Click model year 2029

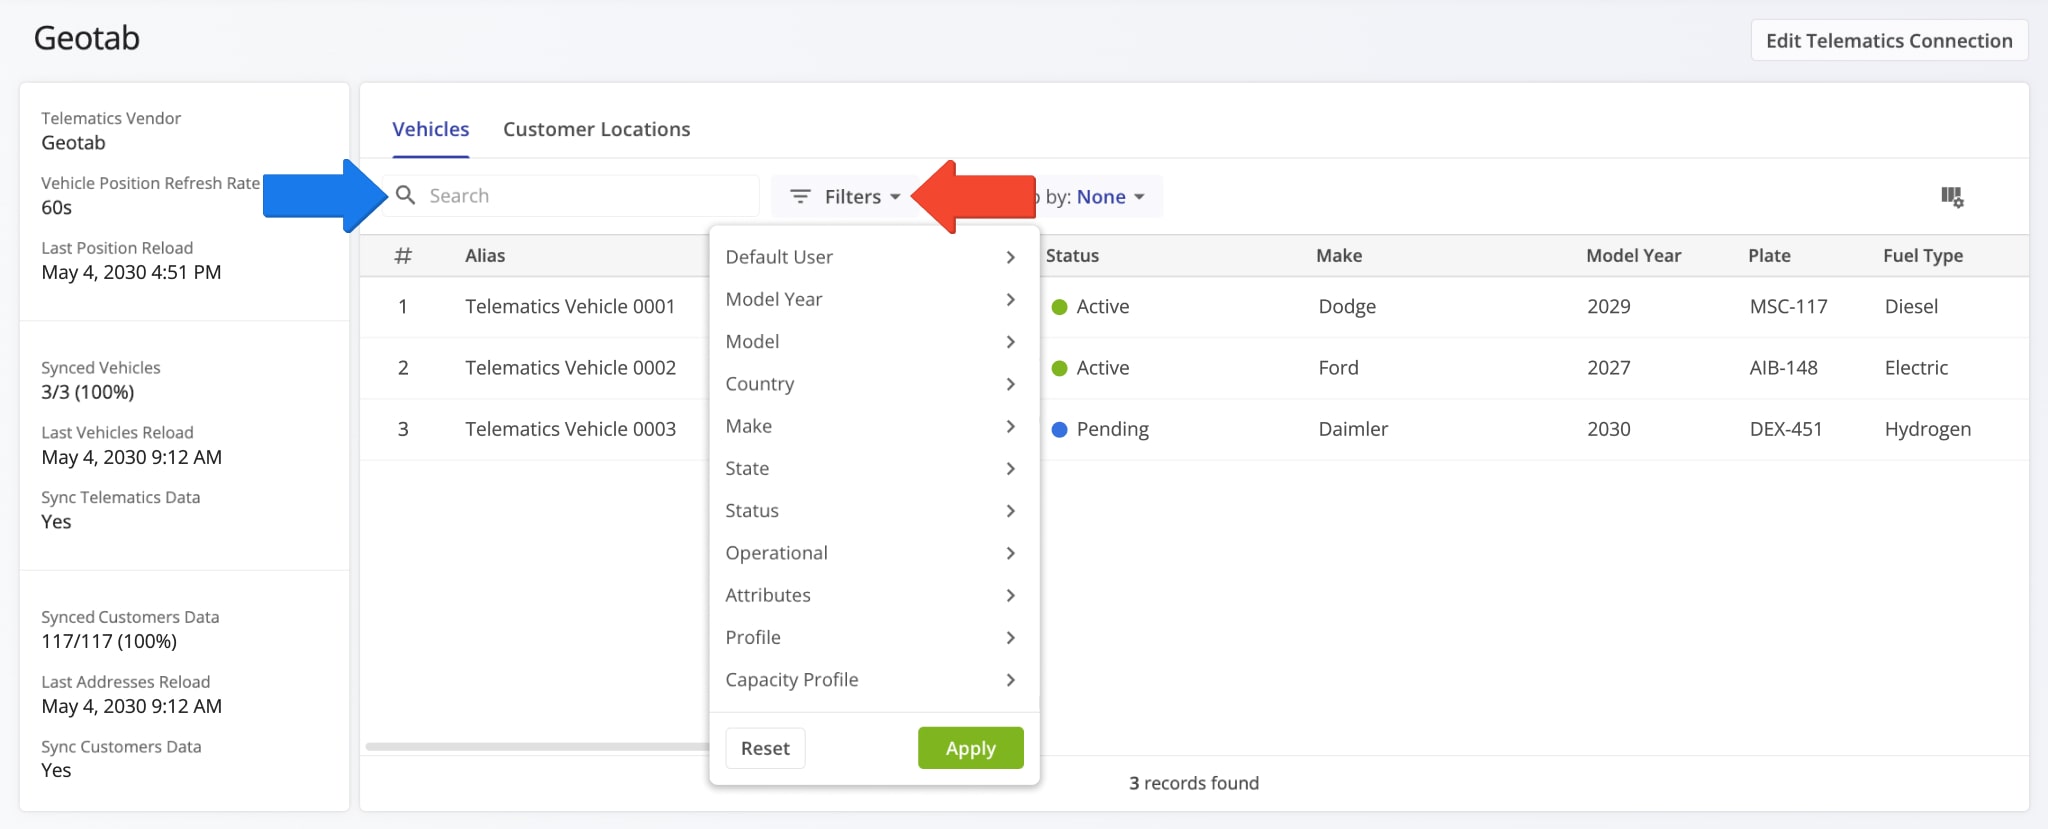[x=1608, y=307]
